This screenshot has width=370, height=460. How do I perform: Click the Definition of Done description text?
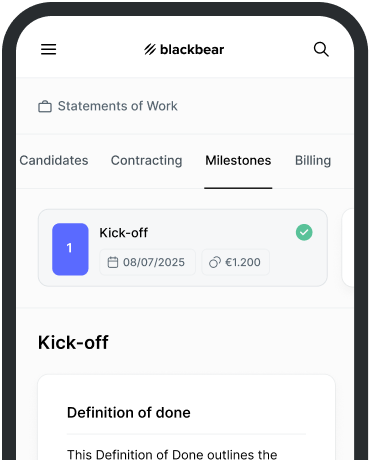coord(172,454)
